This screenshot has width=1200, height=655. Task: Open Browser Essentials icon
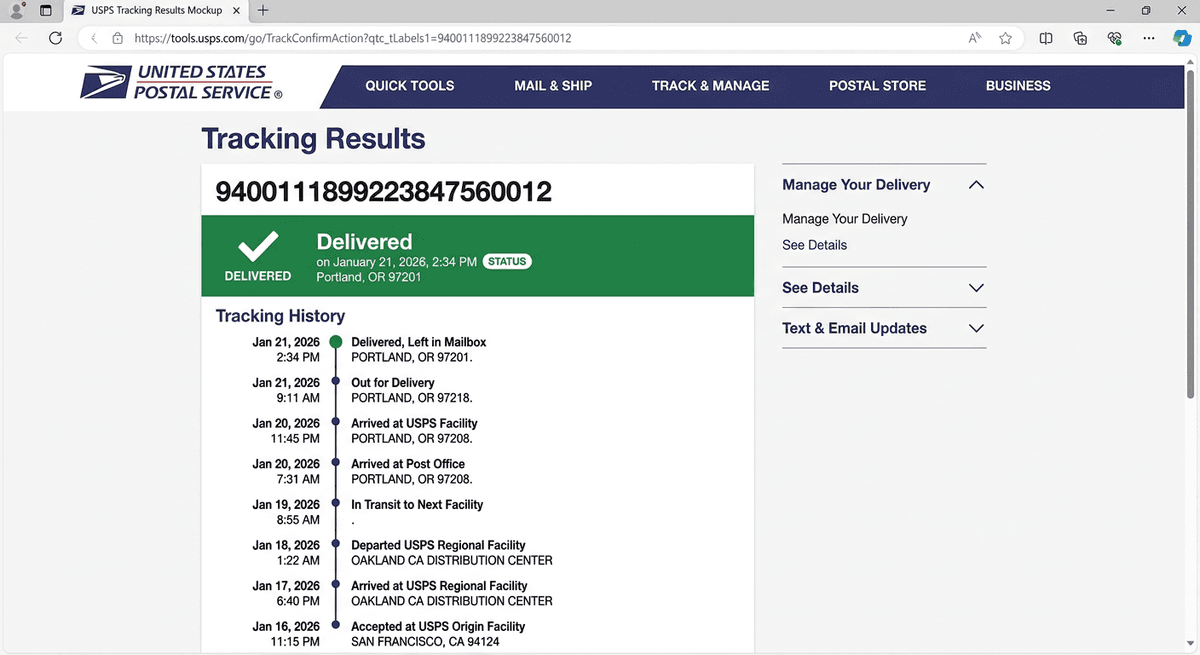[1114, 38]
